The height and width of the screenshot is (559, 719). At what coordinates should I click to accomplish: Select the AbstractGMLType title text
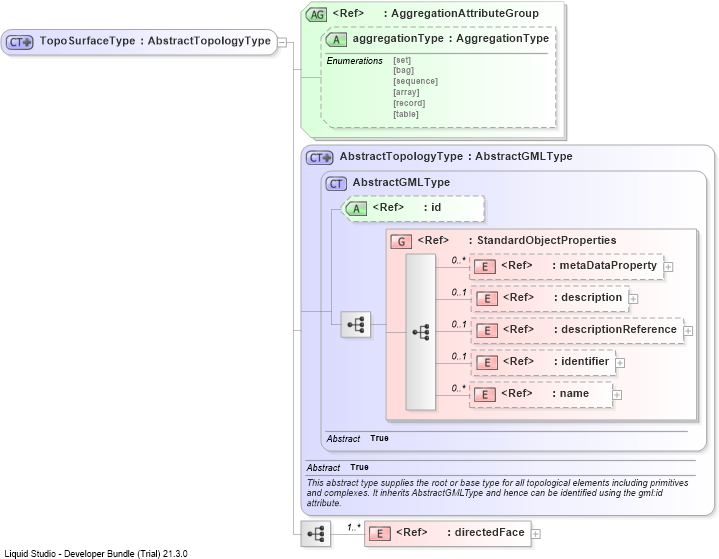tap(401, 183)
